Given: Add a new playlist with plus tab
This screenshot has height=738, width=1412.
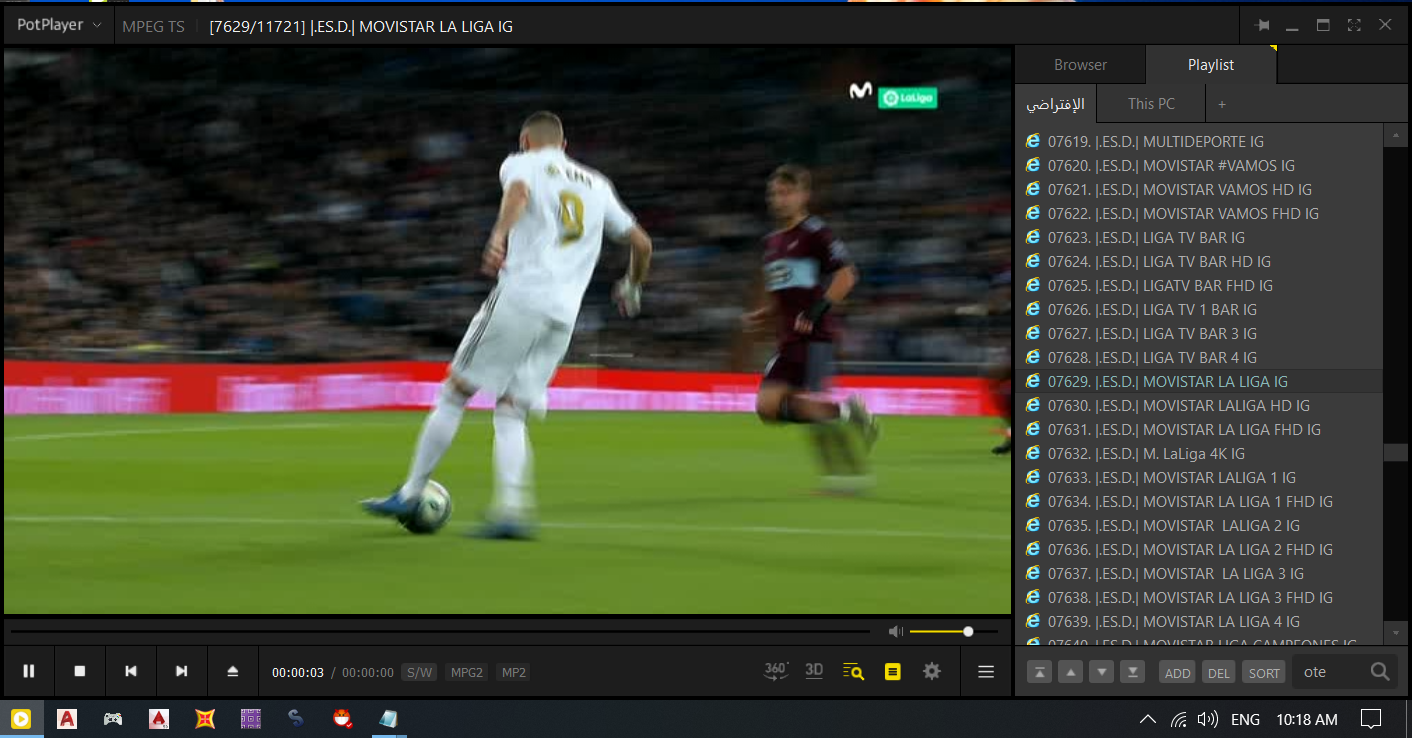Looking at the screenshot, I should point(1221,104).
